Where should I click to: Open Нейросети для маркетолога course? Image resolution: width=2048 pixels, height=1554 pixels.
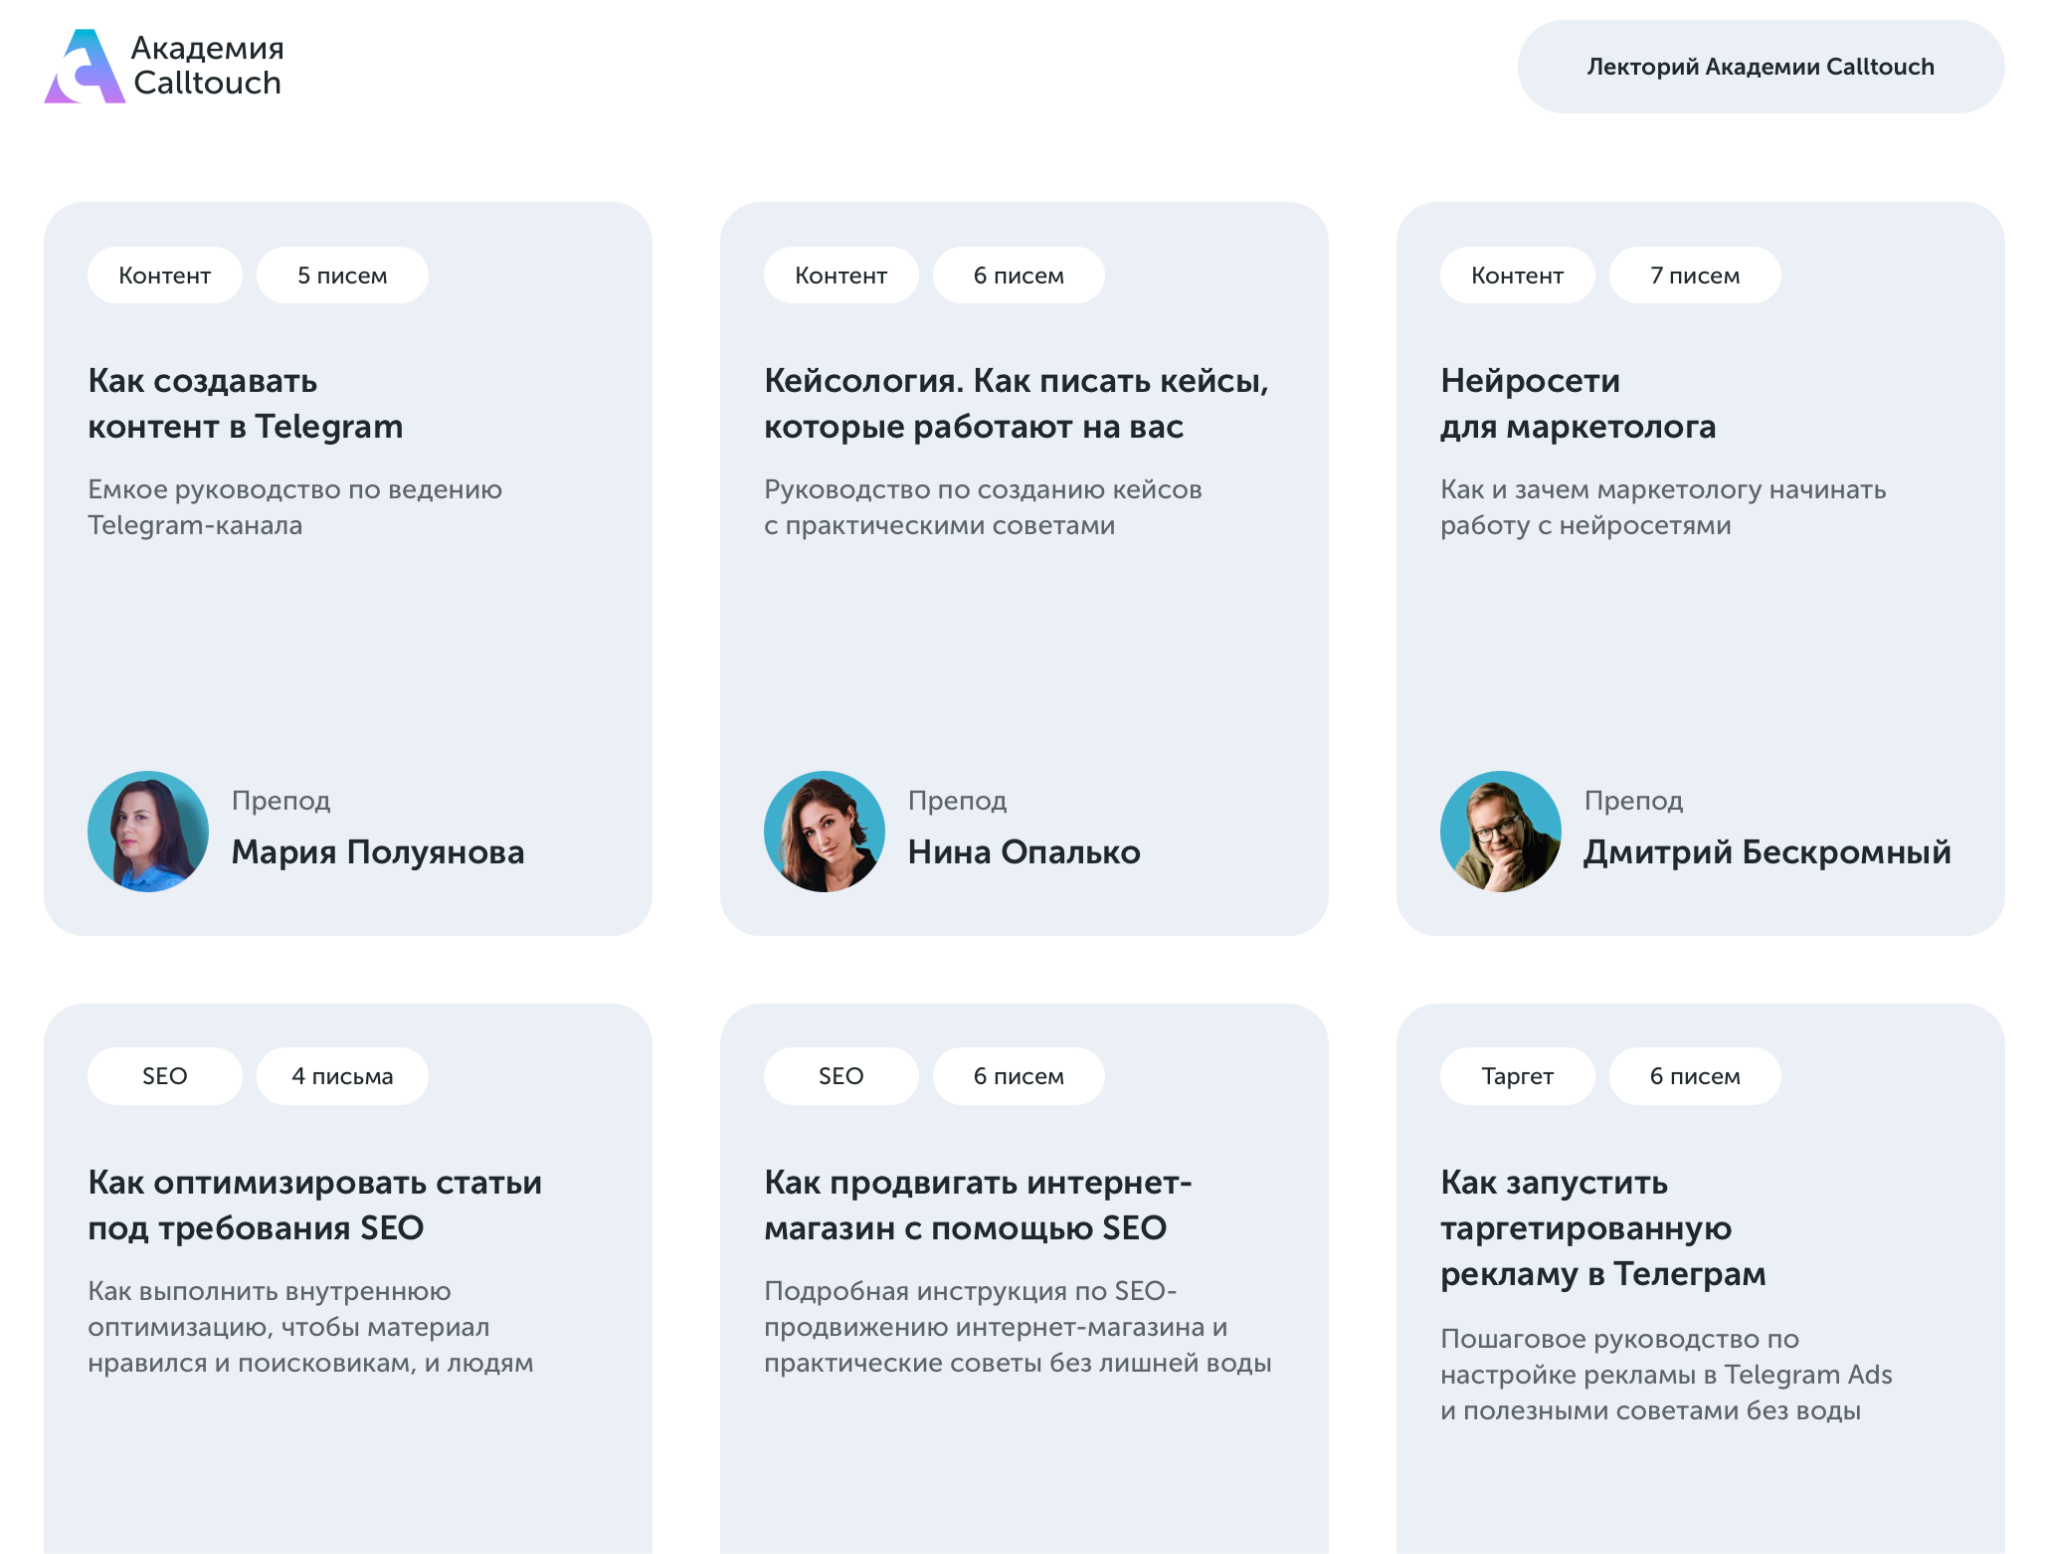click(x=1577, y=403)
